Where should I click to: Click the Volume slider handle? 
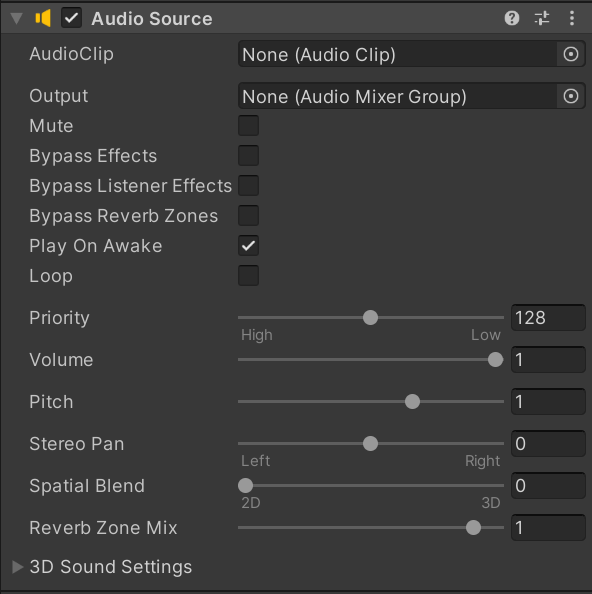(x=495, y=360)
